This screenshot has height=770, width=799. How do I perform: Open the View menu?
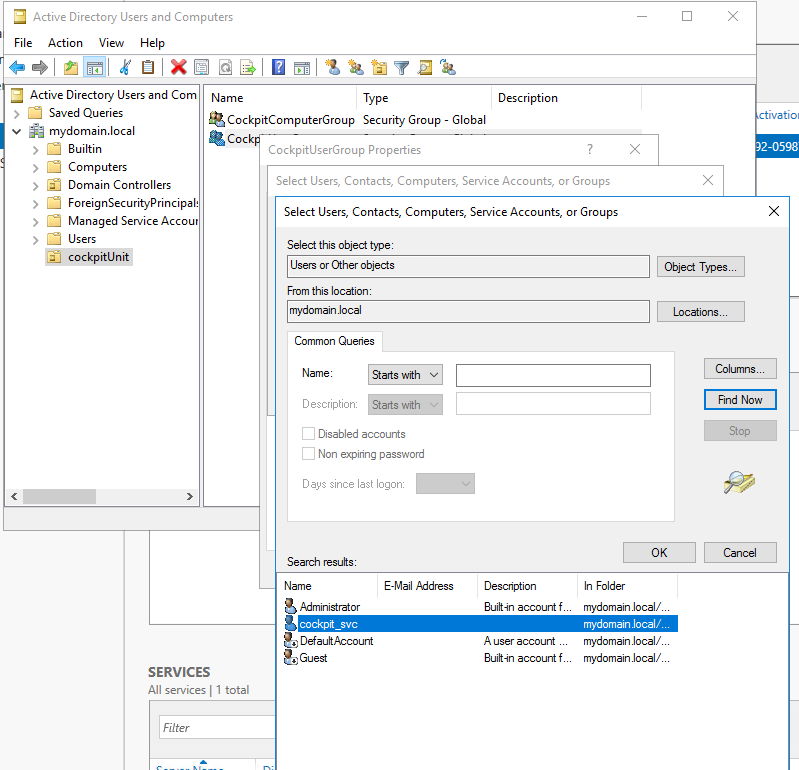pos(111,43)
